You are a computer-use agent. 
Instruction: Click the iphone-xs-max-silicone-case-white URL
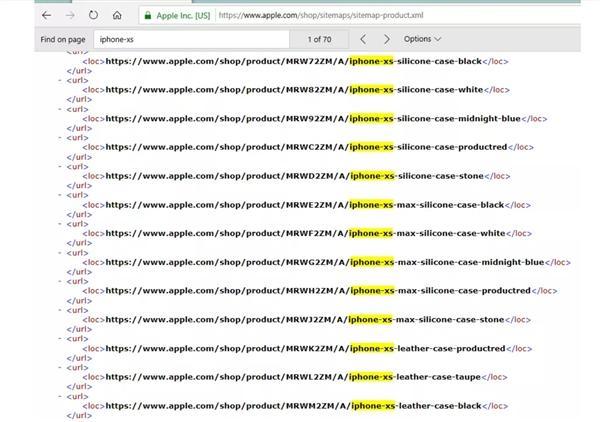pyautogui.click(x=306, y=233)
